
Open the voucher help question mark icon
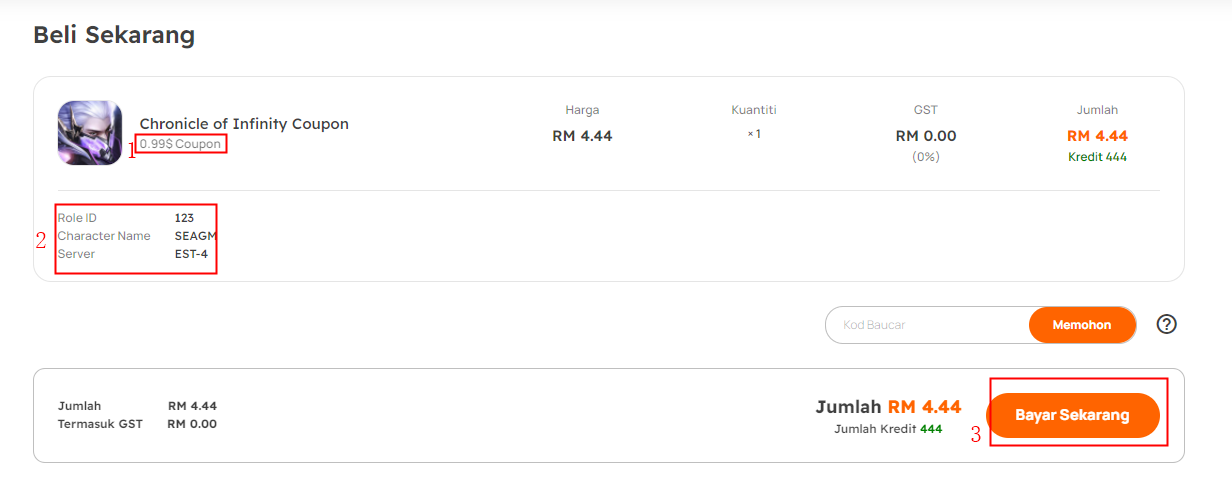pyautogui.click(x=1167, y=324)
